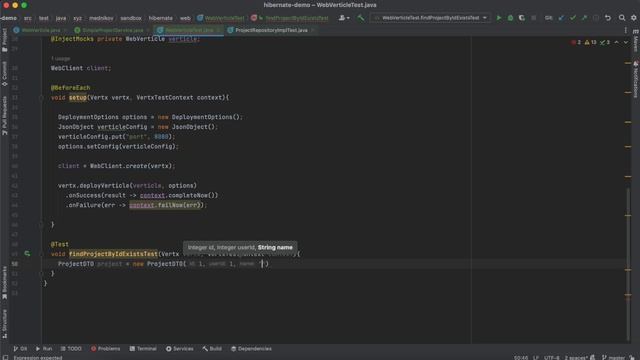Open the run configuration dropdown

tap(430, 18)
